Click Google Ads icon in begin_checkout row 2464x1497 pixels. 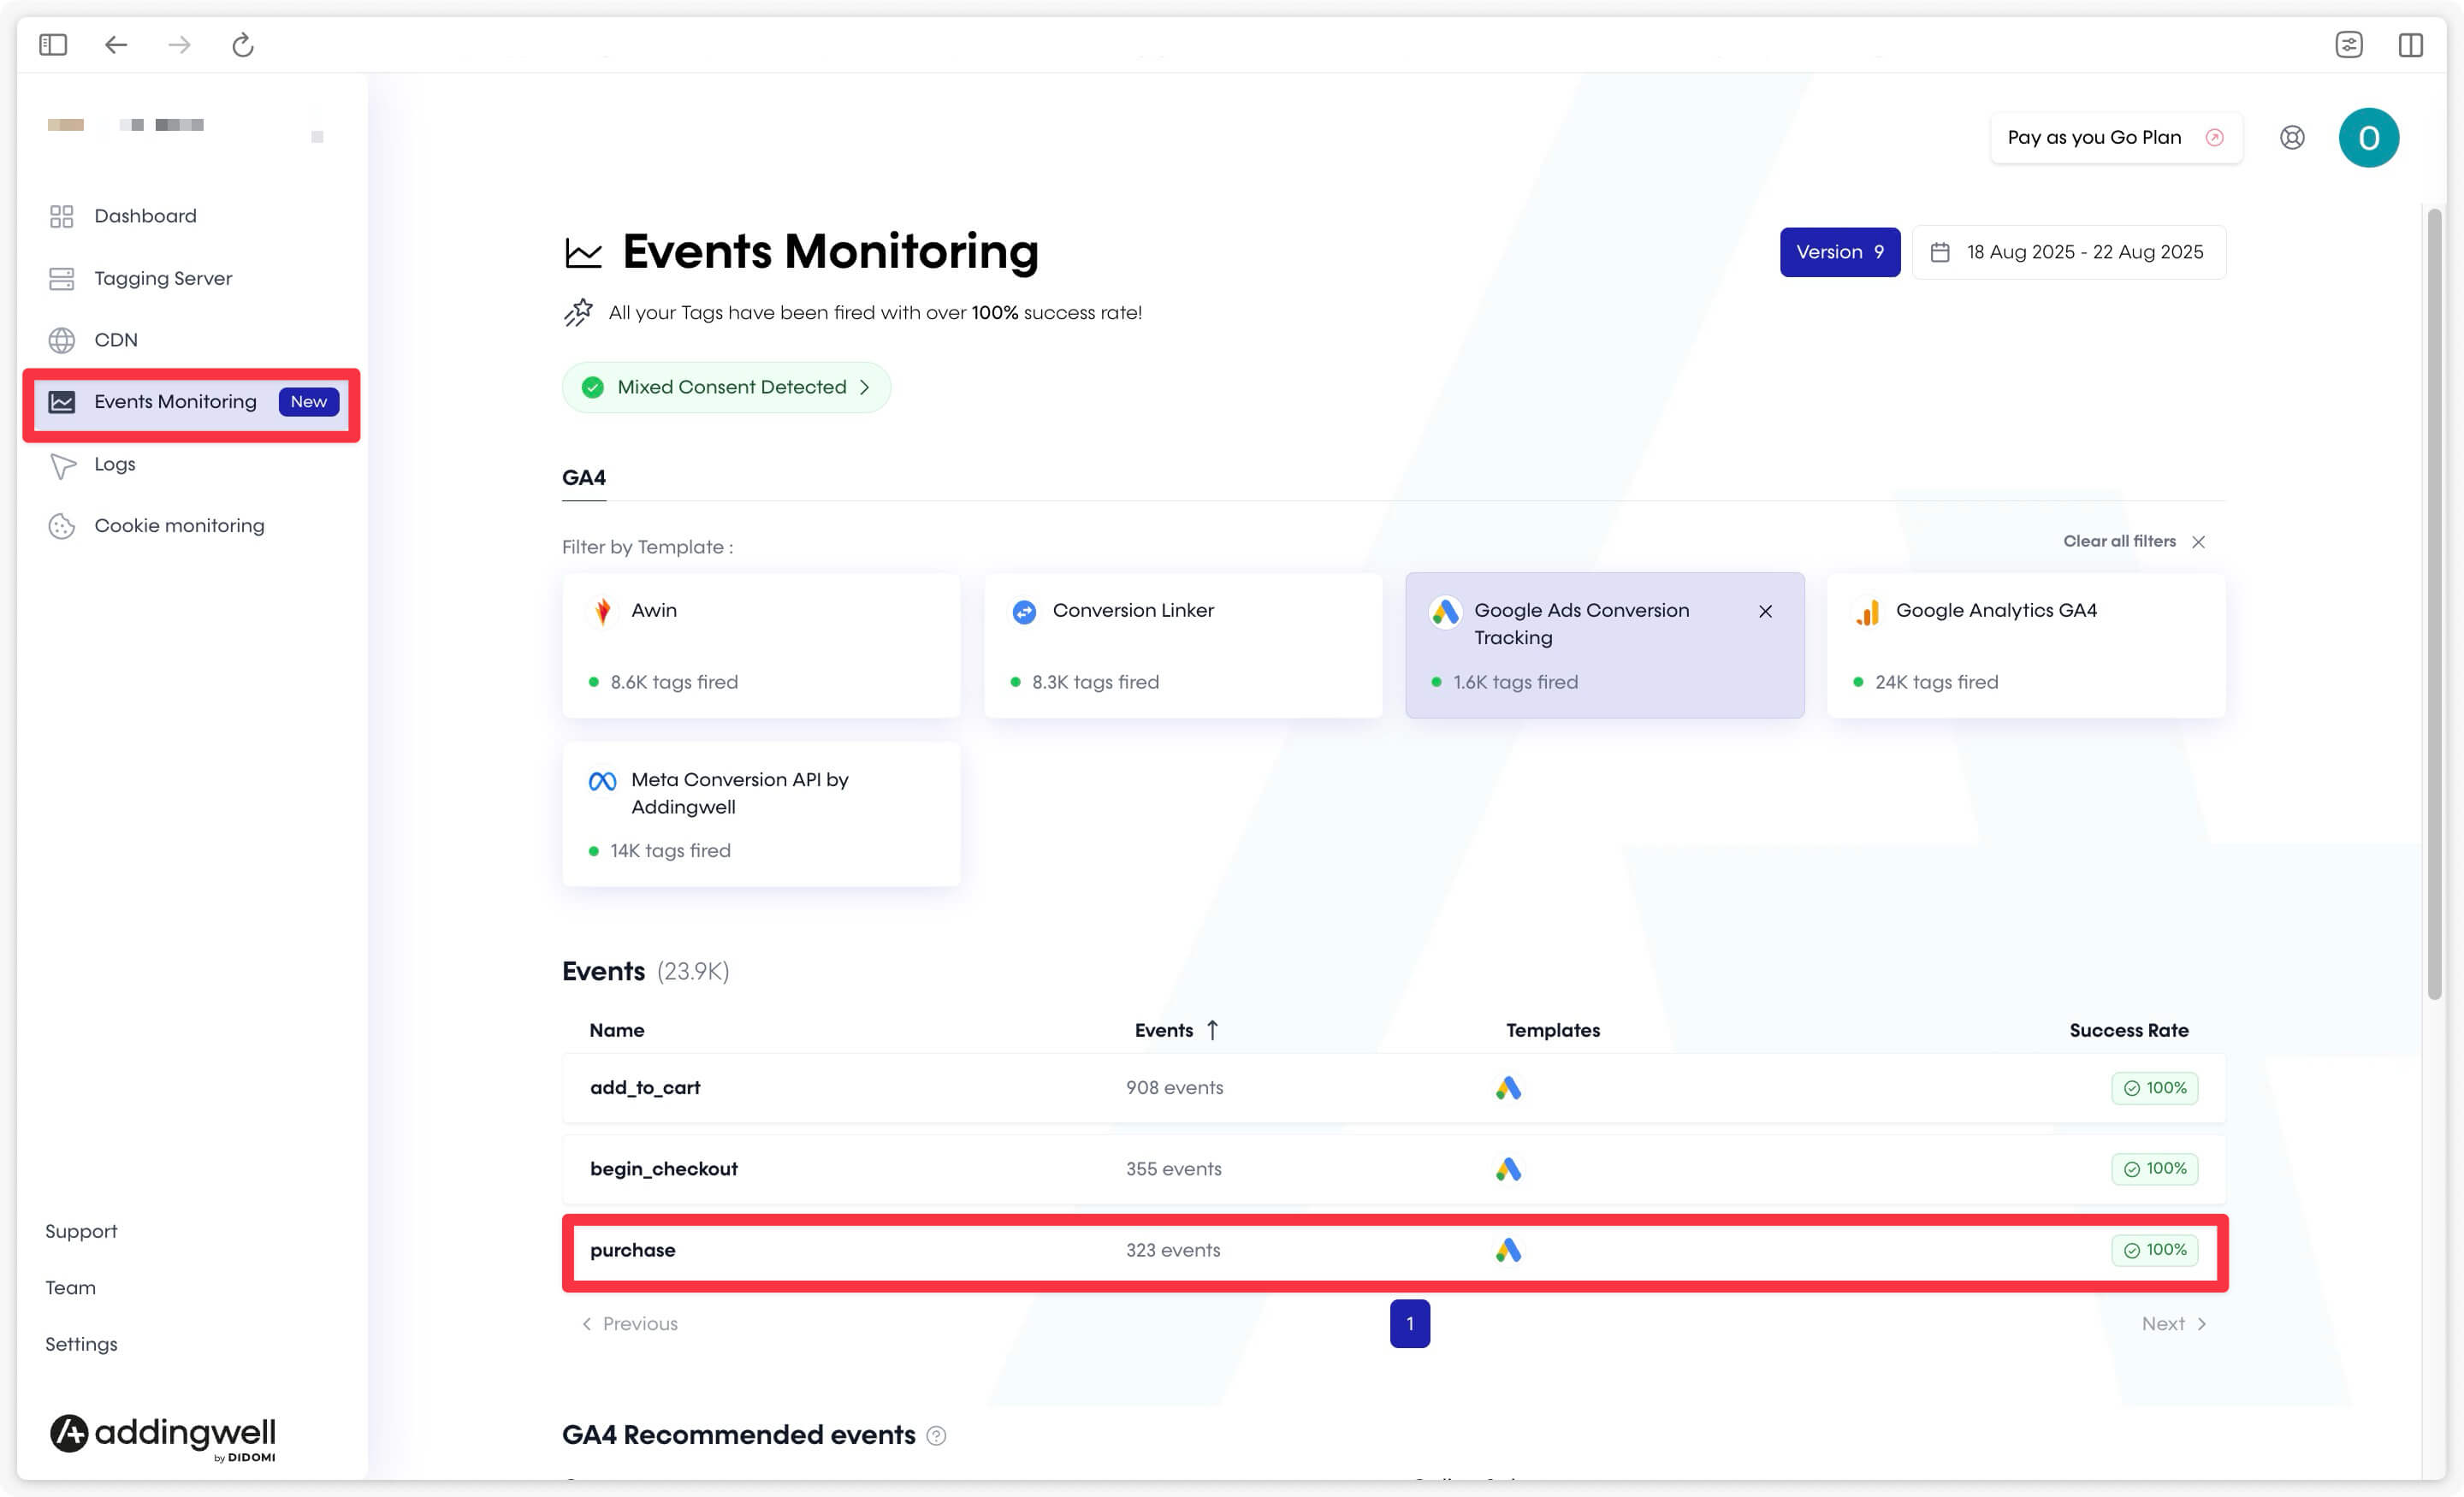(1508, 1169)
